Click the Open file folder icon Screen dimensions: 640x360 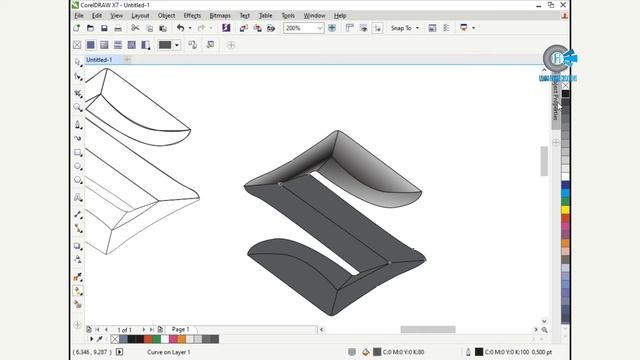point(90,28)
